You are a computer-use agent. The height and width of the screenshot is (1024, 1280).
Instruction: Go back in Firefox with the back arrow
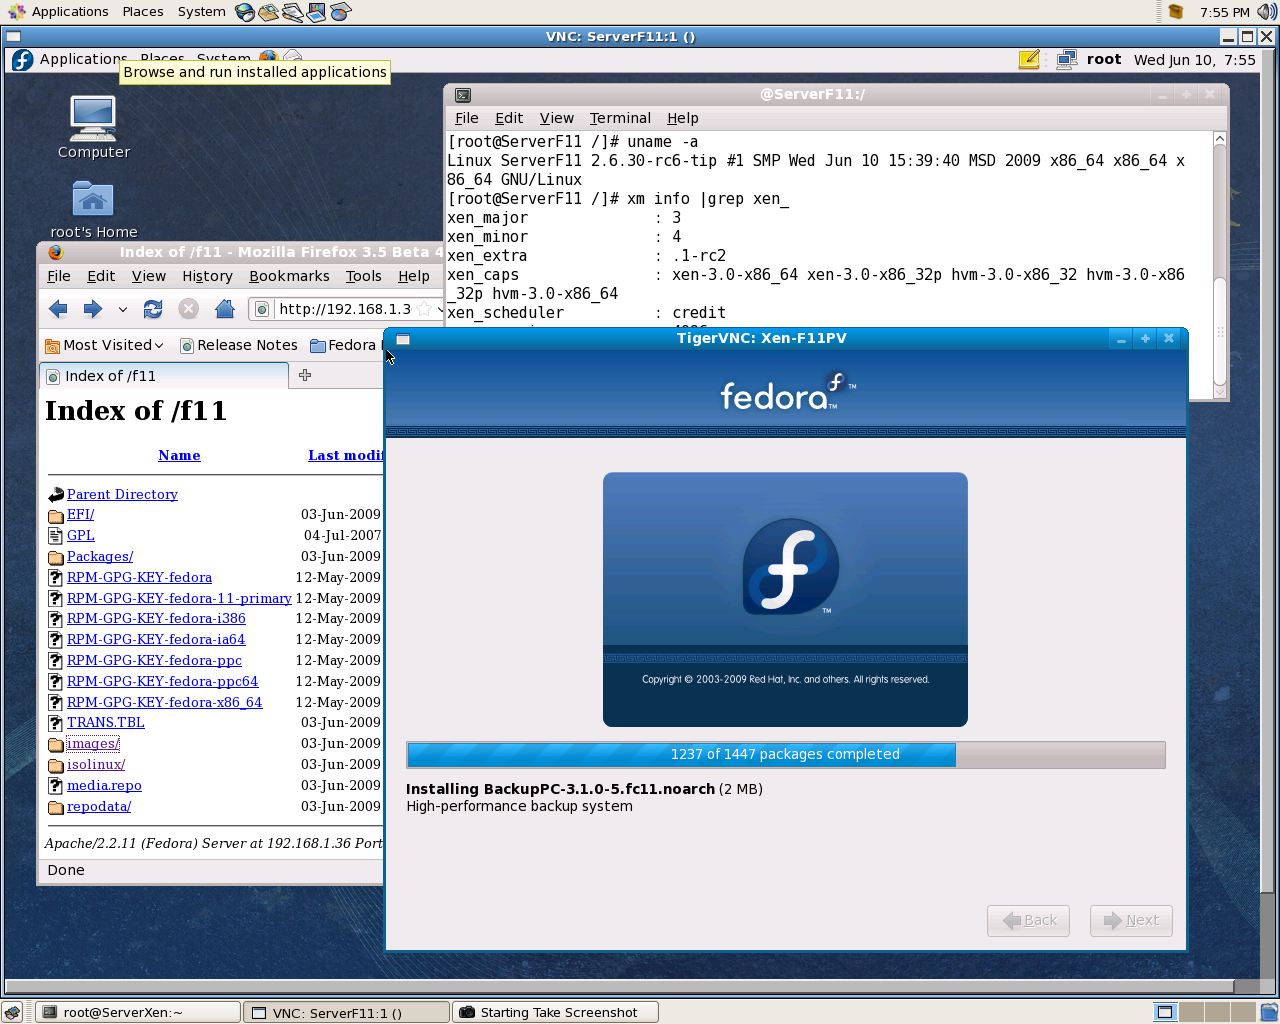(58, 309)
